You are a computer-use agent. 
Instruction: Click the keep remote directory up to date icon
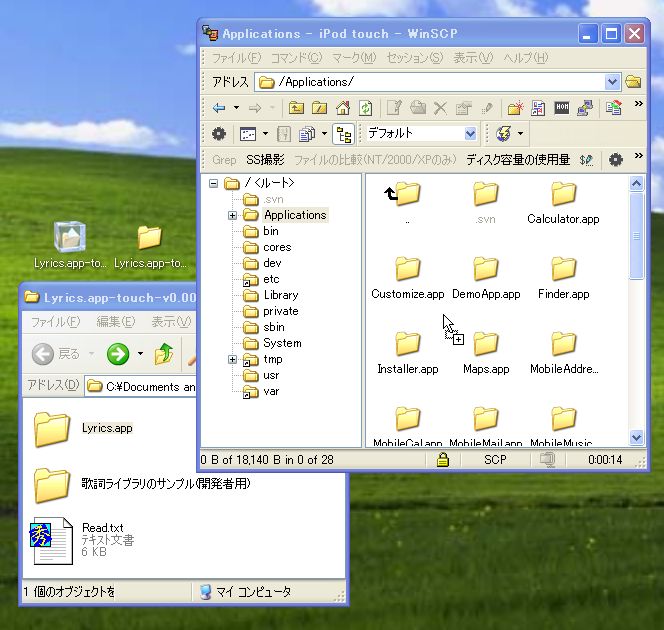pos(614,108)
